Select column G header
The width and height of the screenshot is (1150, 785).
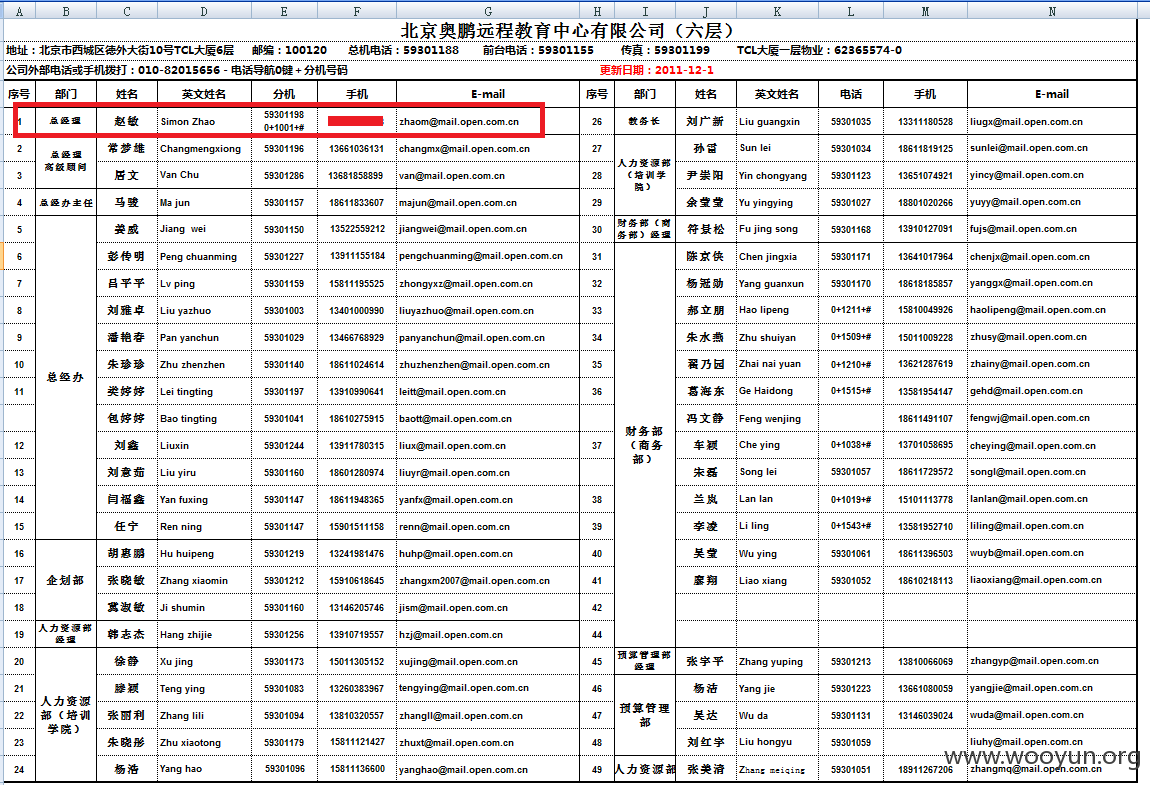[x=488, y=11]
